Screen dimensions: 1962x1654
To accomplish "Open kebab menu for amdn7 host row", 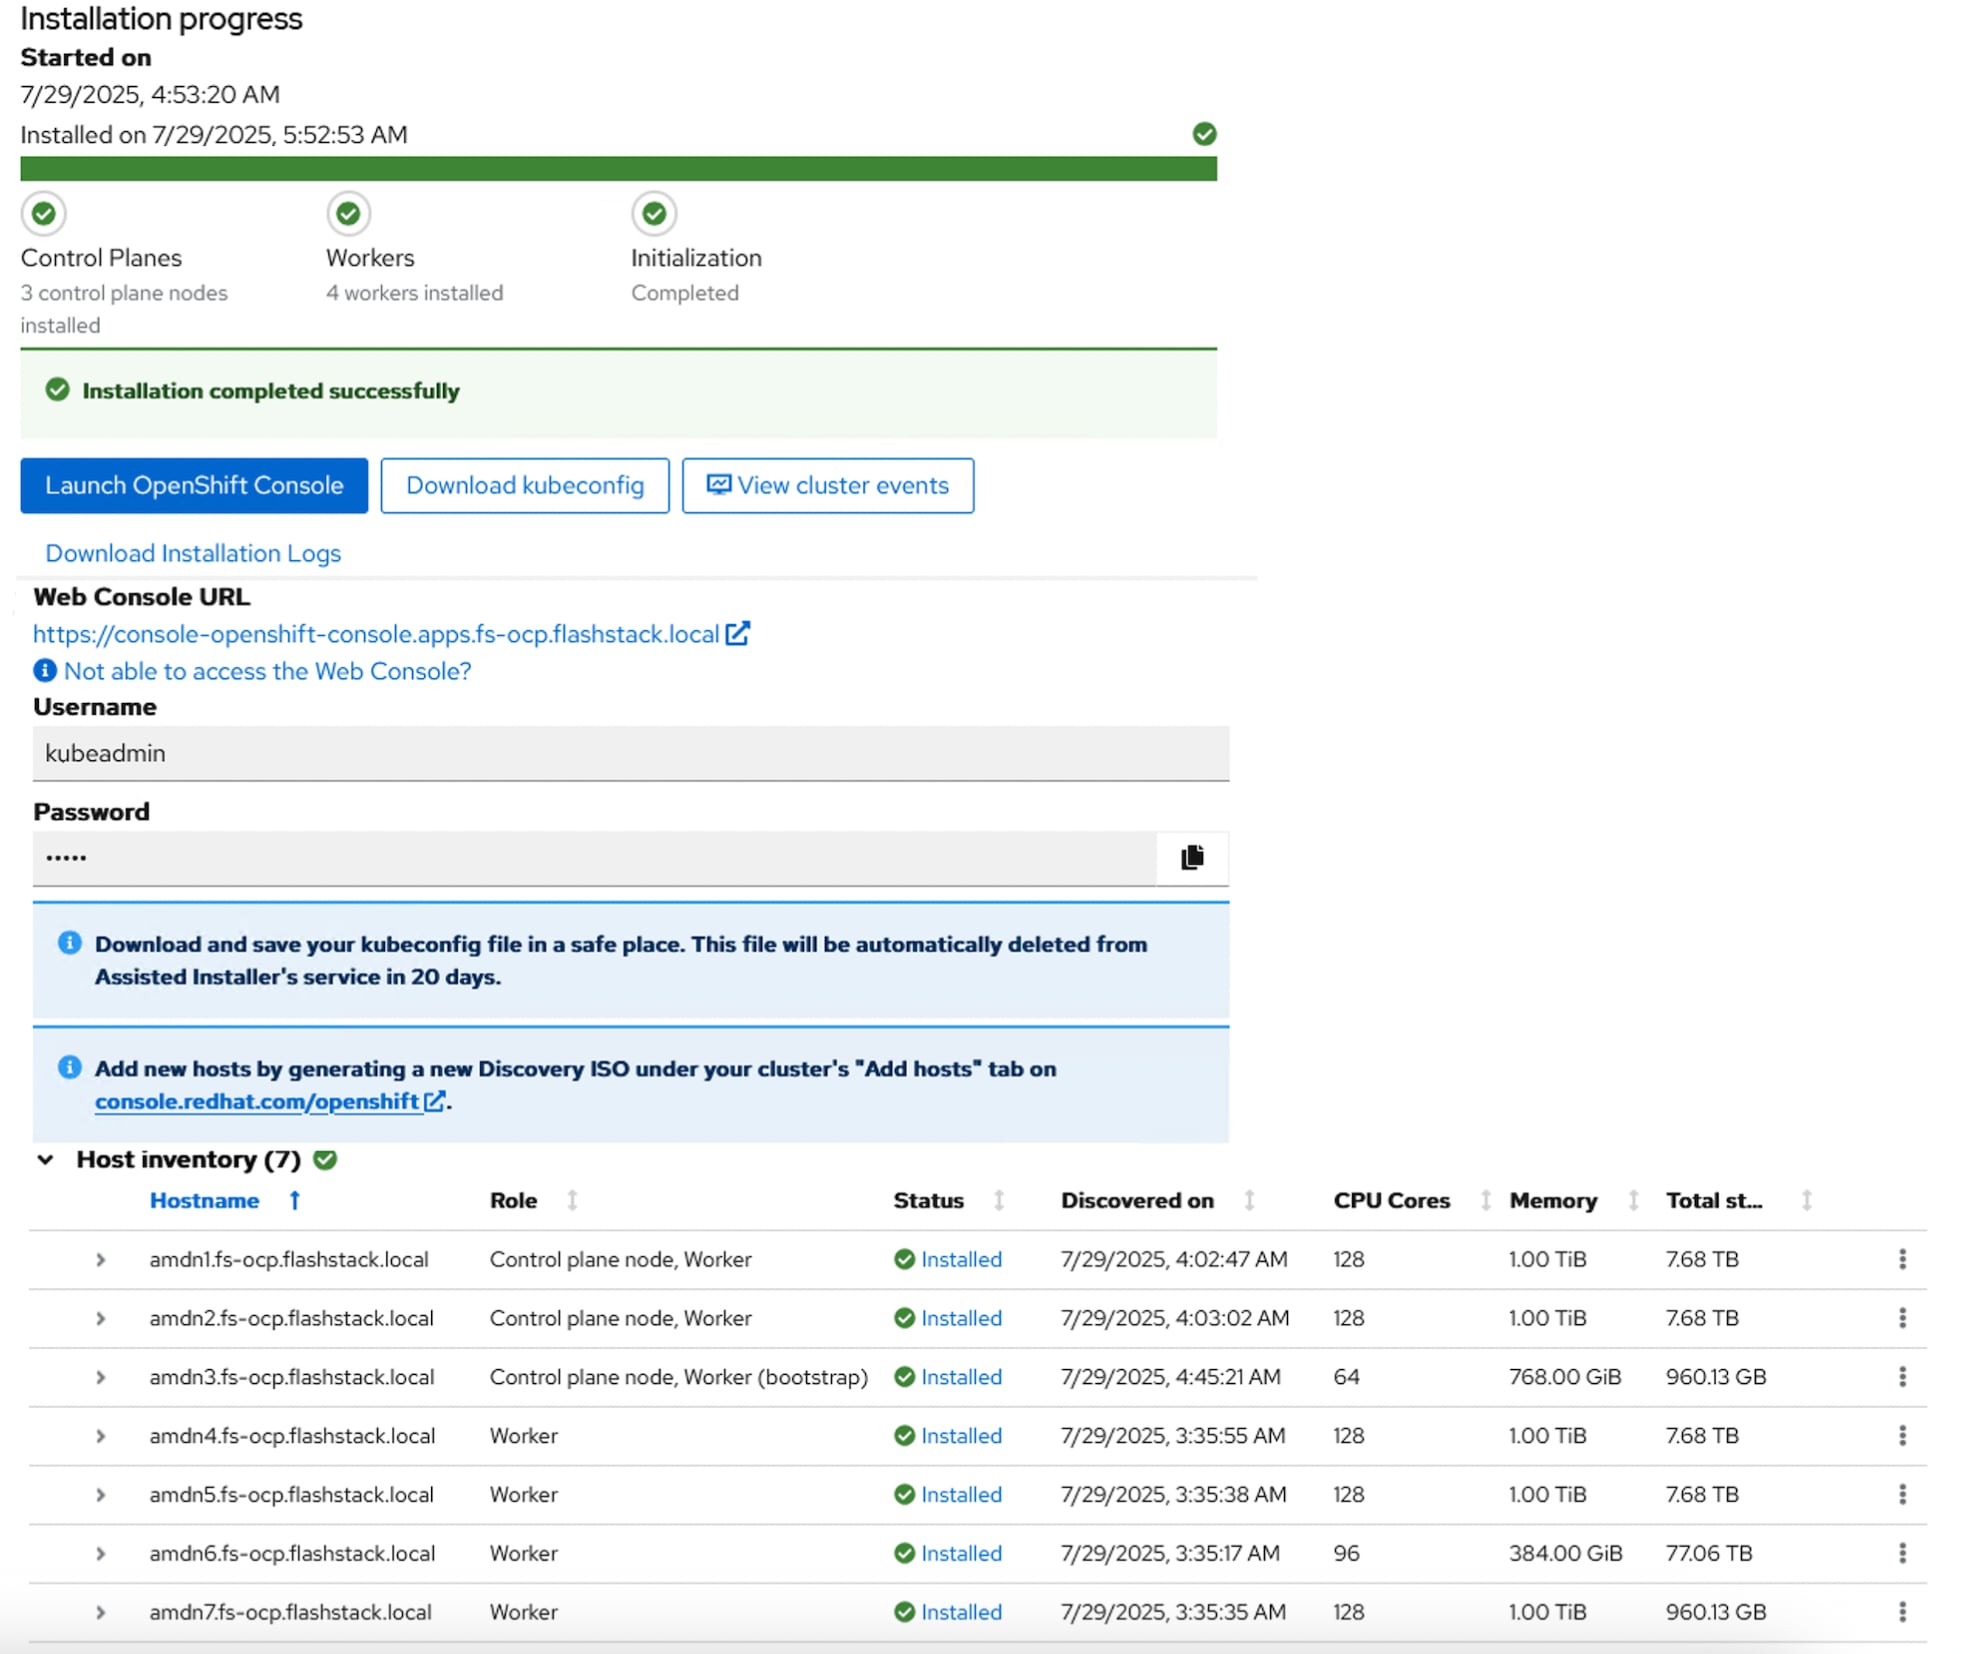I will click(1901, 1612).
